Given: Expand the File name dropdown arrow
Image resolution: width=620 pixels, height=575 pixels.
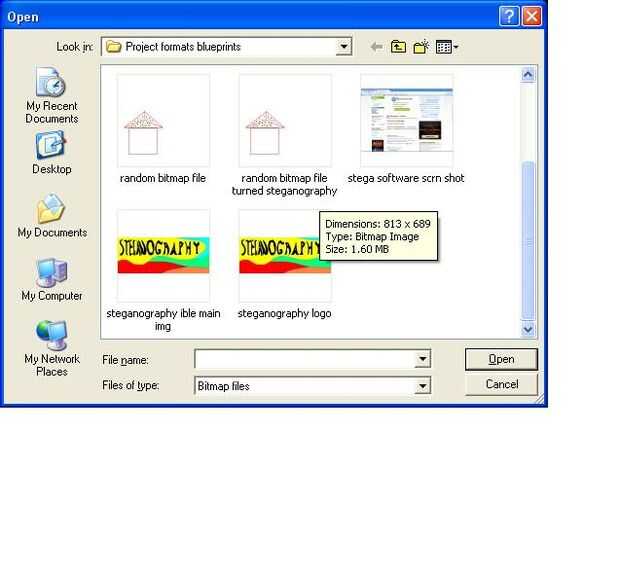Looking at the screenshot, I should pyautogui.click(x=422, y=359).
